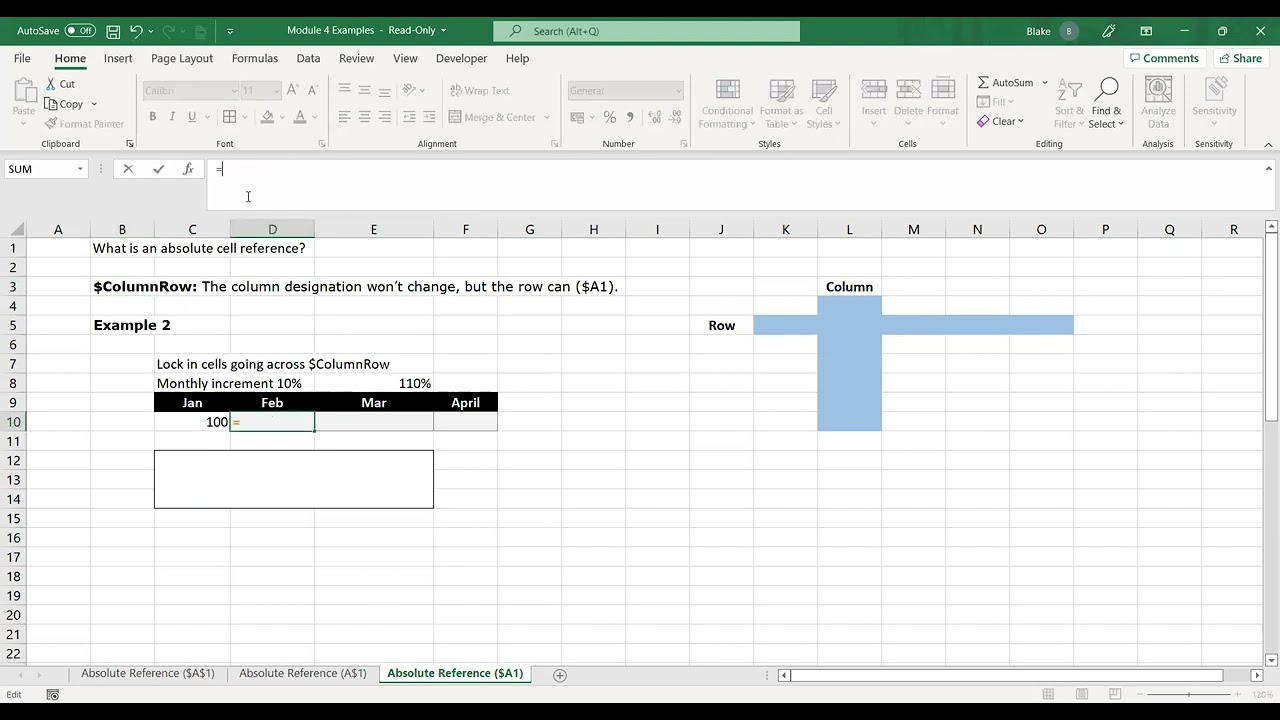Viewport: 1280px width, 720px height.
Task: Open Format as Table gallery
Action: [x=781, y=103]
